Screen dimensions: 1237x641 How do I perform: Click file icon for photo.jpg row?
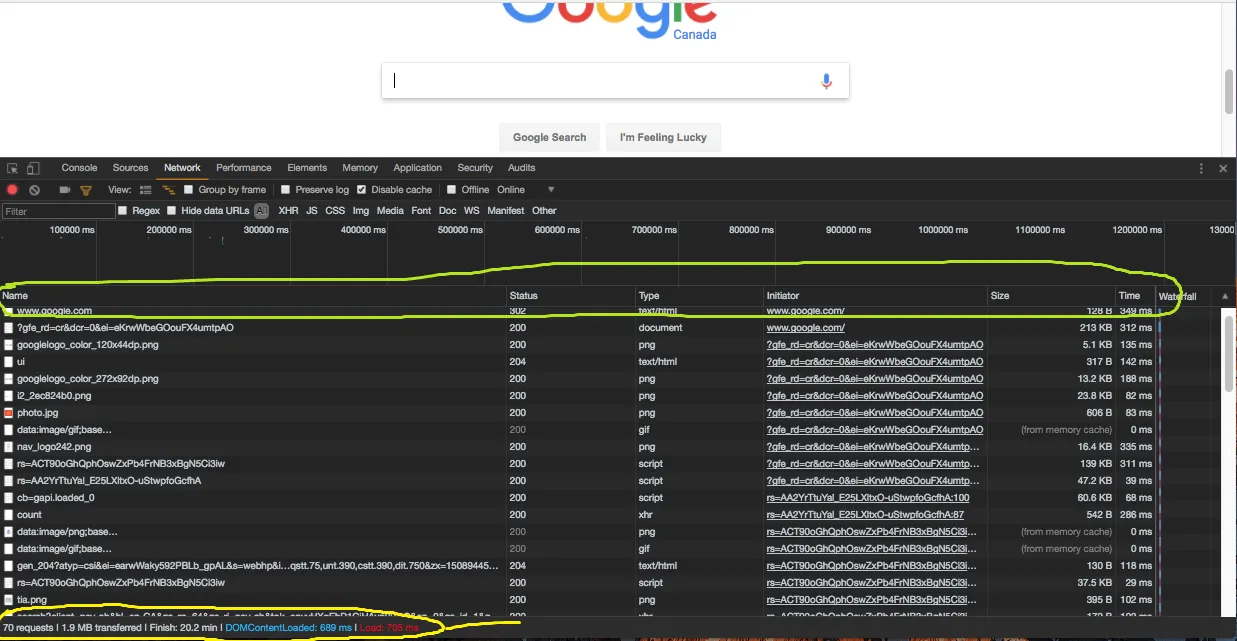(8, 412)
